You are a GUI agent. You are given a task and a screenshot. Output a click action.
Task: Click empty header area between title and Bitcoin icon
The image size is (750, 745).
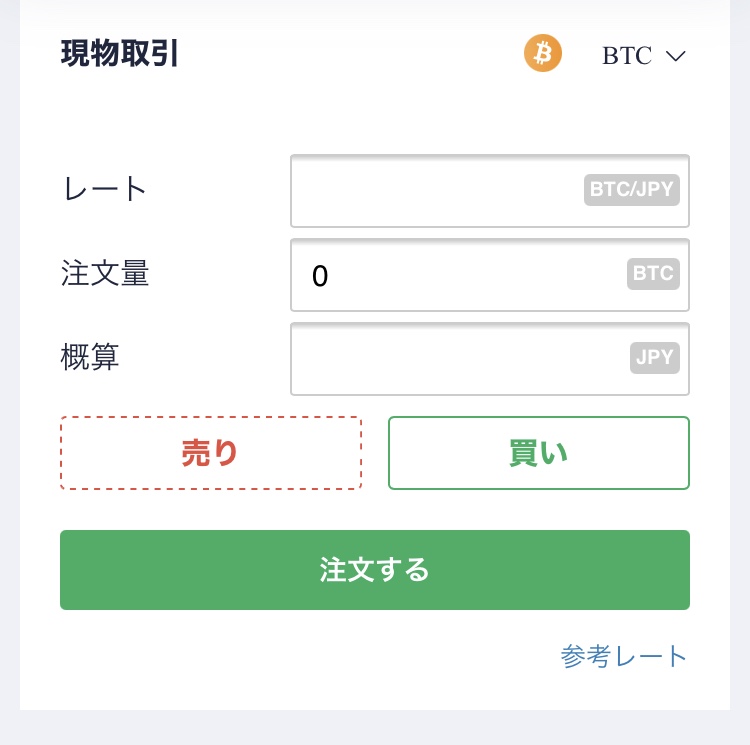click(350, 53)
